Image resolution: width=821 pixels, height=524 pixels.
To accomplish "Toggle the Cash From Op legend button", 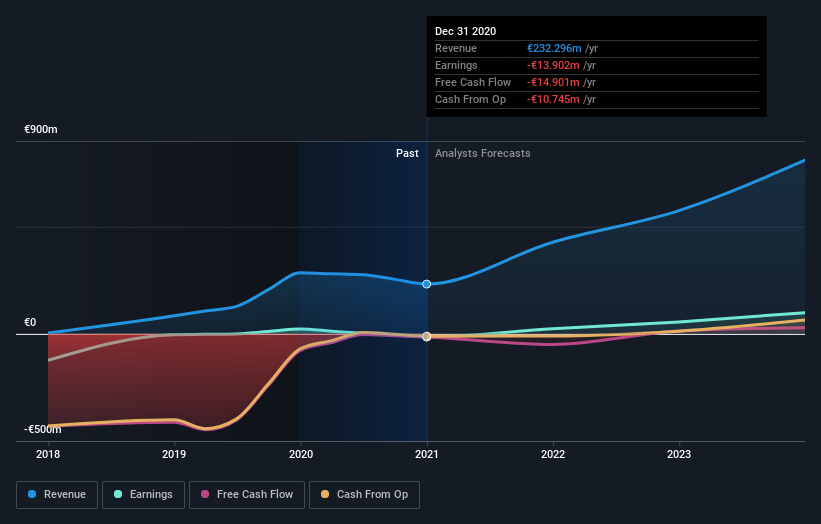I will (364, 495).
